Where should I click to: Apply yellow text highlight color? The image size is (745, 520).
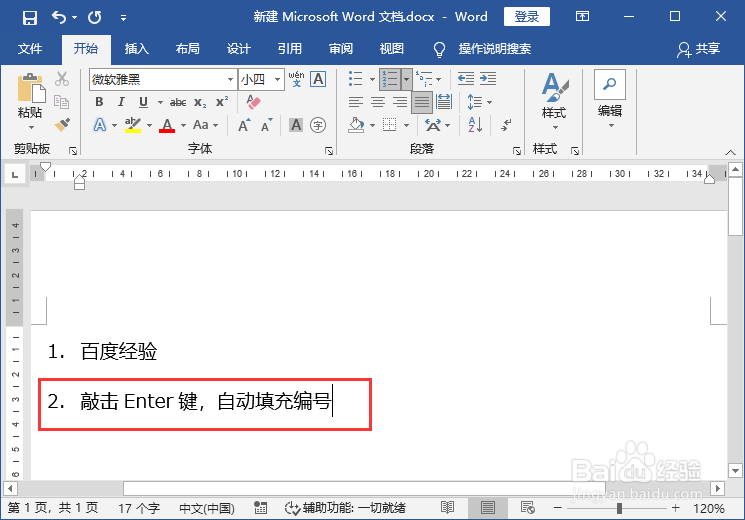click(x=133, y=125)
